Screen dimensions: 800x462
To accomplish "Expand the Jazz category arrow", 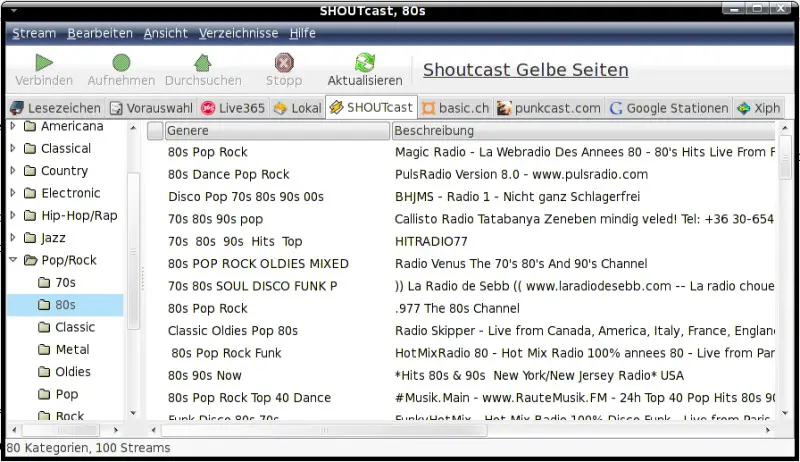I will pos(13,238).
